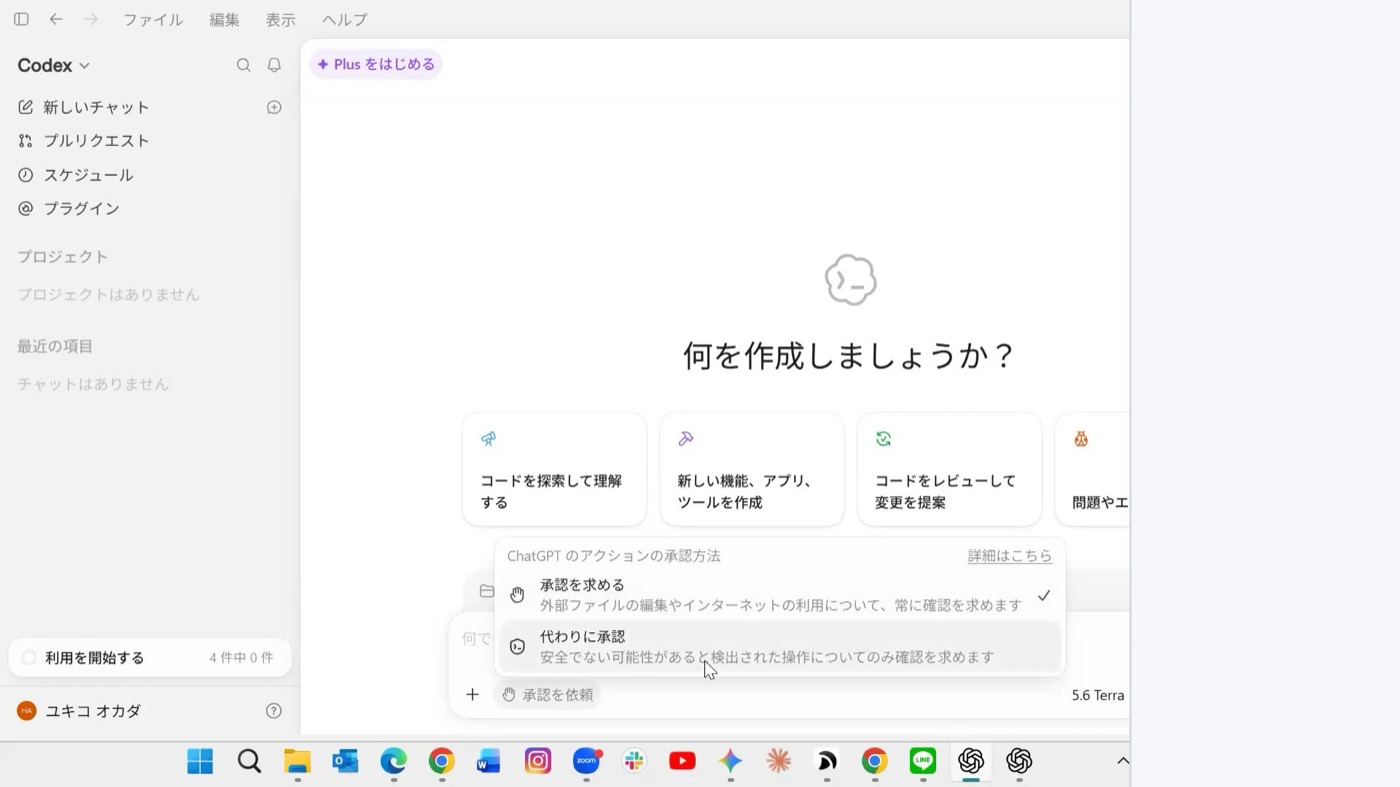Toggle the sidebar panel icon
The width and height of the screenshot is (1400, 787).
(21, 19)
